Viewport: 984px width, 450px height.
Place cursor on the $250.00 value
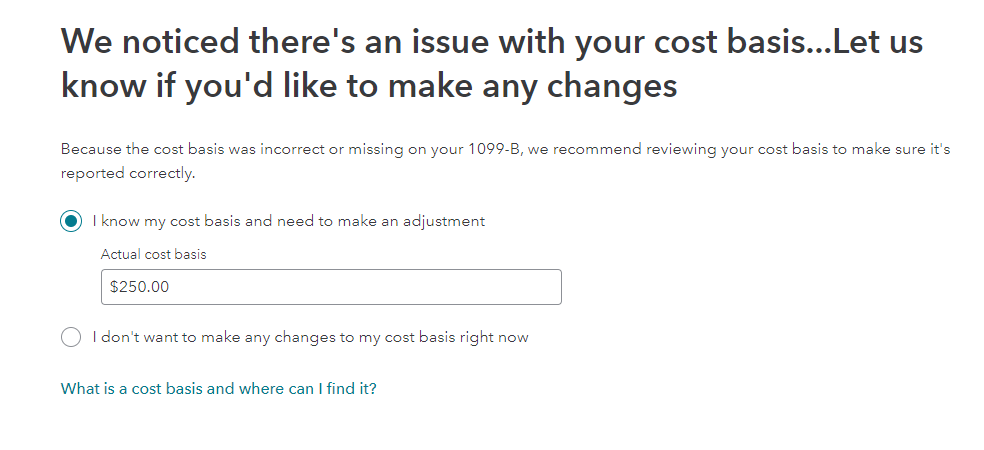[140, 287]
